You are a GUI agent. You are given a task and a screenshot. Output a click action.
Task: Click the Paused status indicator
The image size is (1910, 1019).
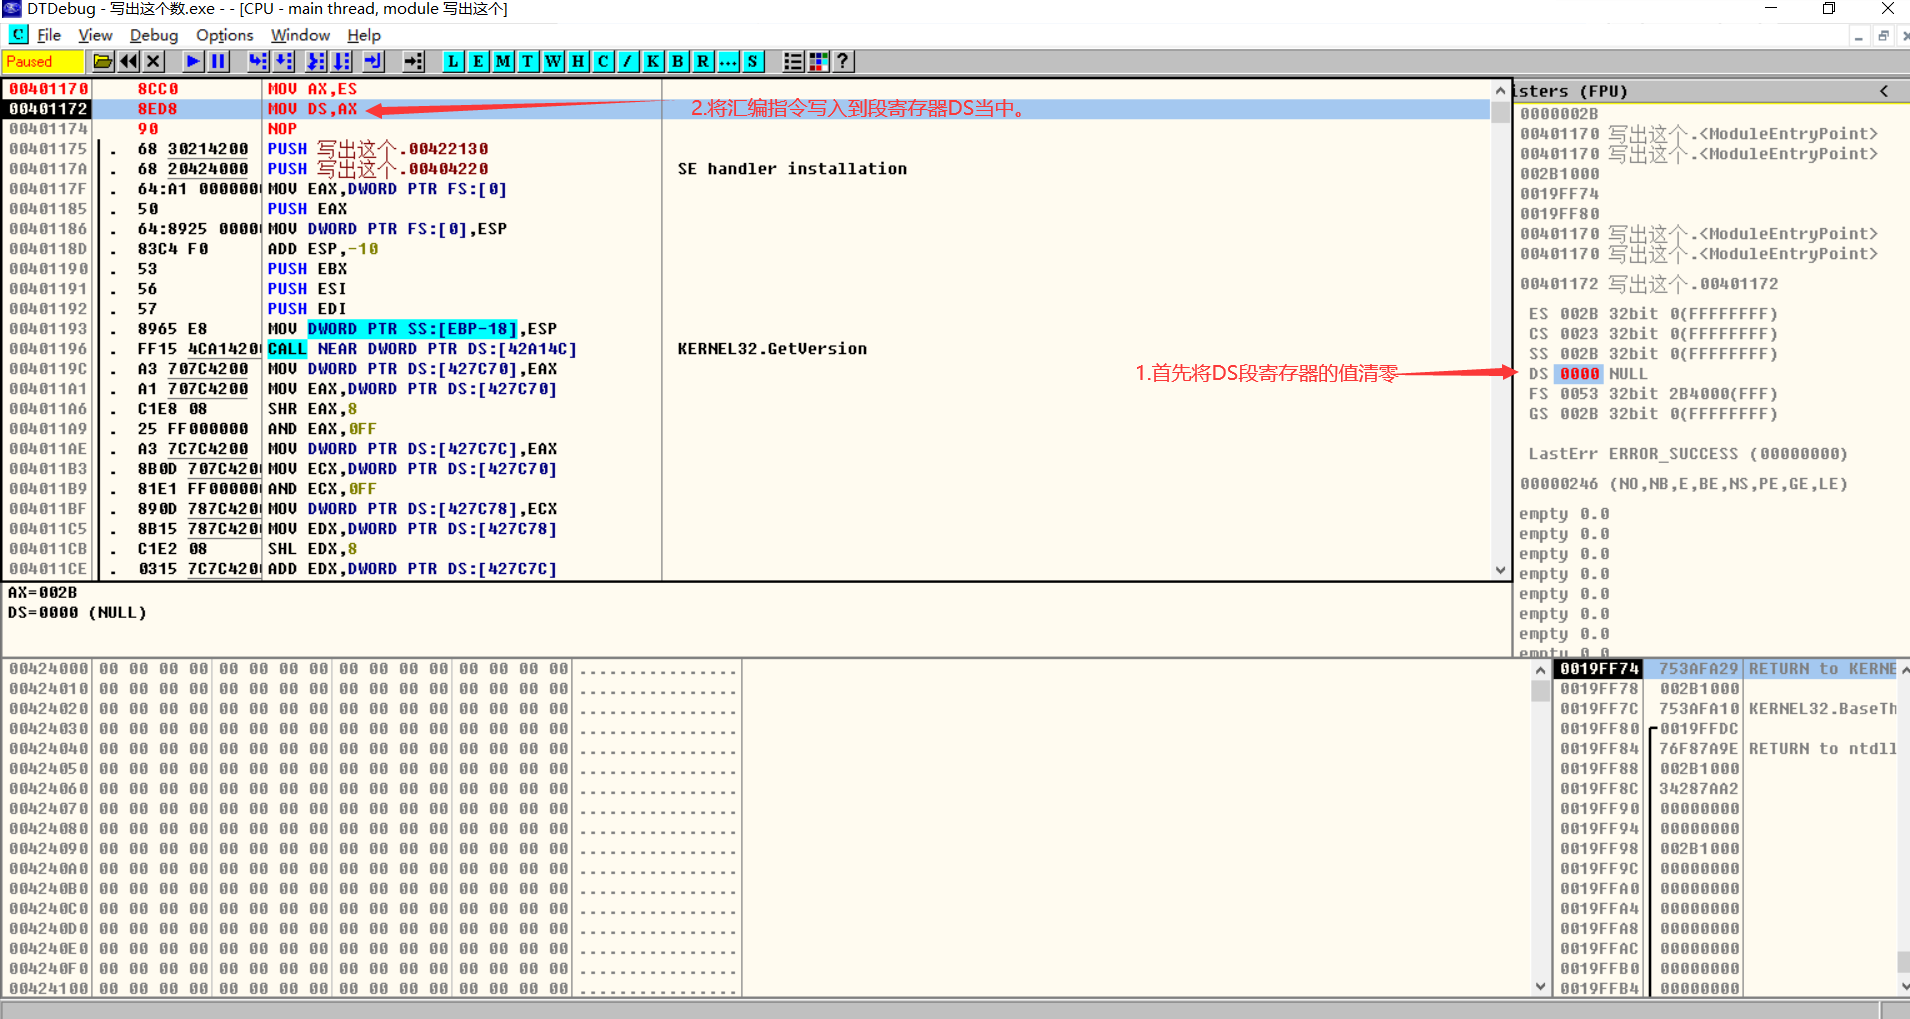tap(44, 62)
